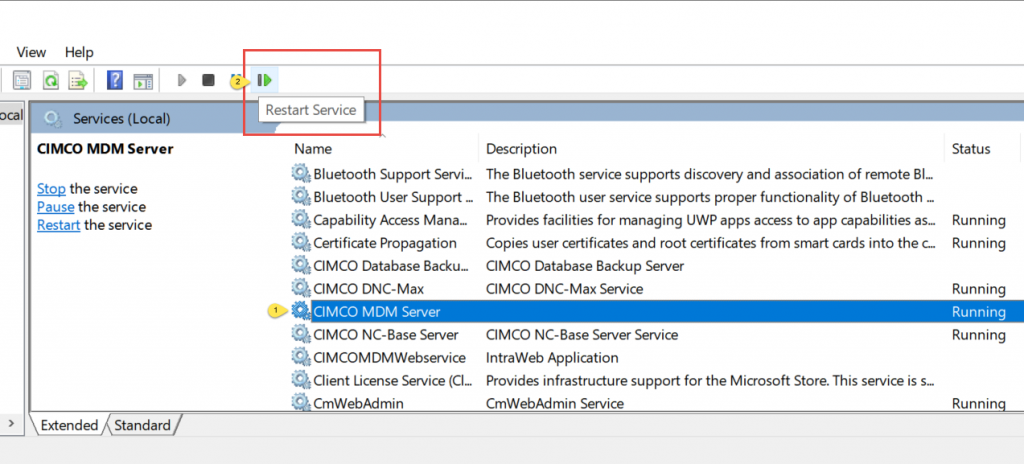
Task: Click gear icon of CIMCOMDMWebservice
Action: (300, 357)
